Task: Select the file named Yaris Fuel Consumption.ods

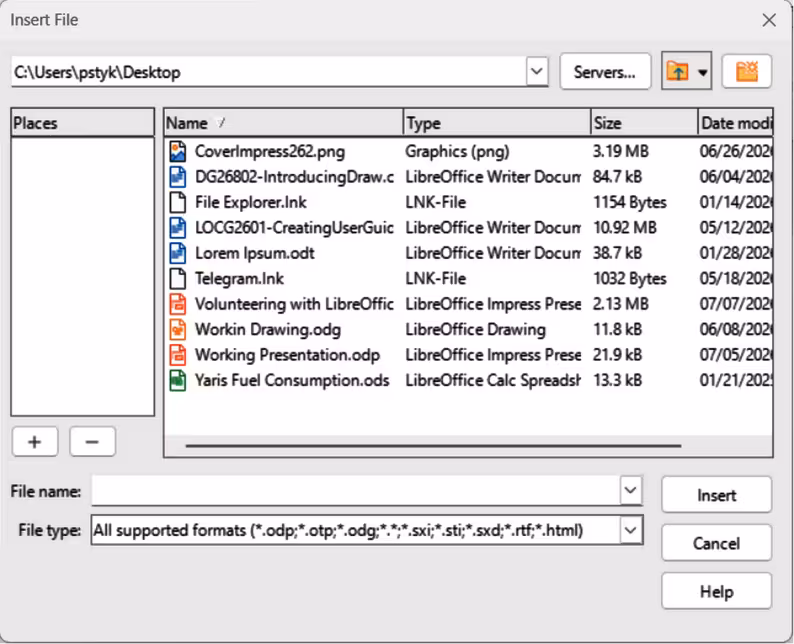Action: click(x=292, y=380)
